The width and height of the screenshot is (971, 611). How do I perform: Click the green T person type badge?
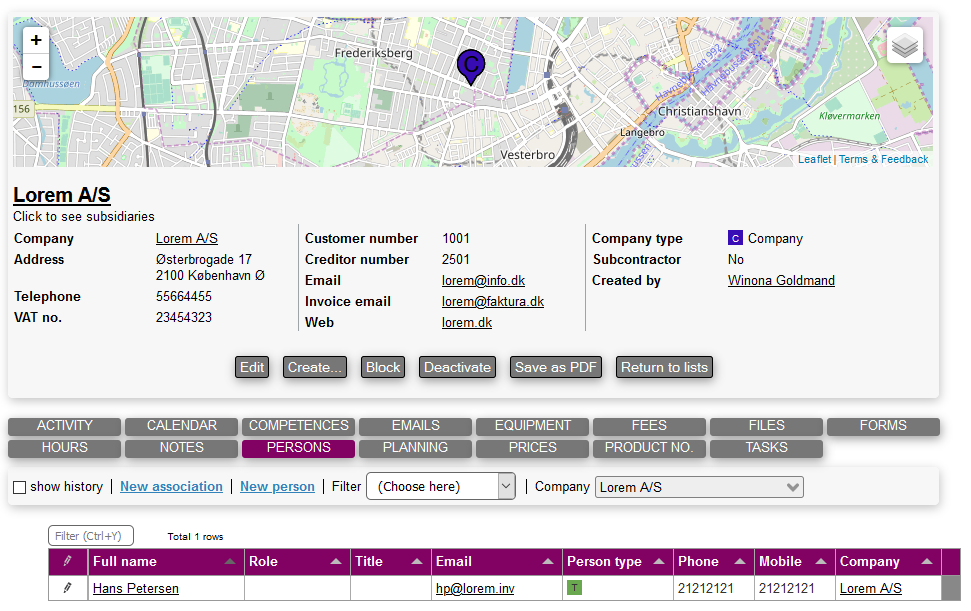coord(574,588)
